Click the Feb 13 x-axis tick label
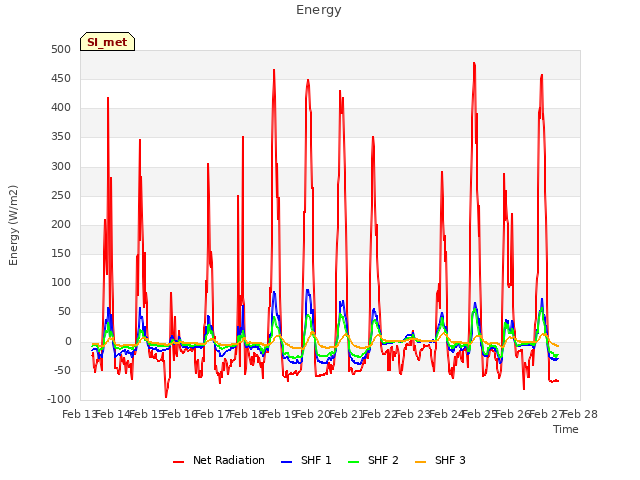The image size is (640, 480). (79, 415)
